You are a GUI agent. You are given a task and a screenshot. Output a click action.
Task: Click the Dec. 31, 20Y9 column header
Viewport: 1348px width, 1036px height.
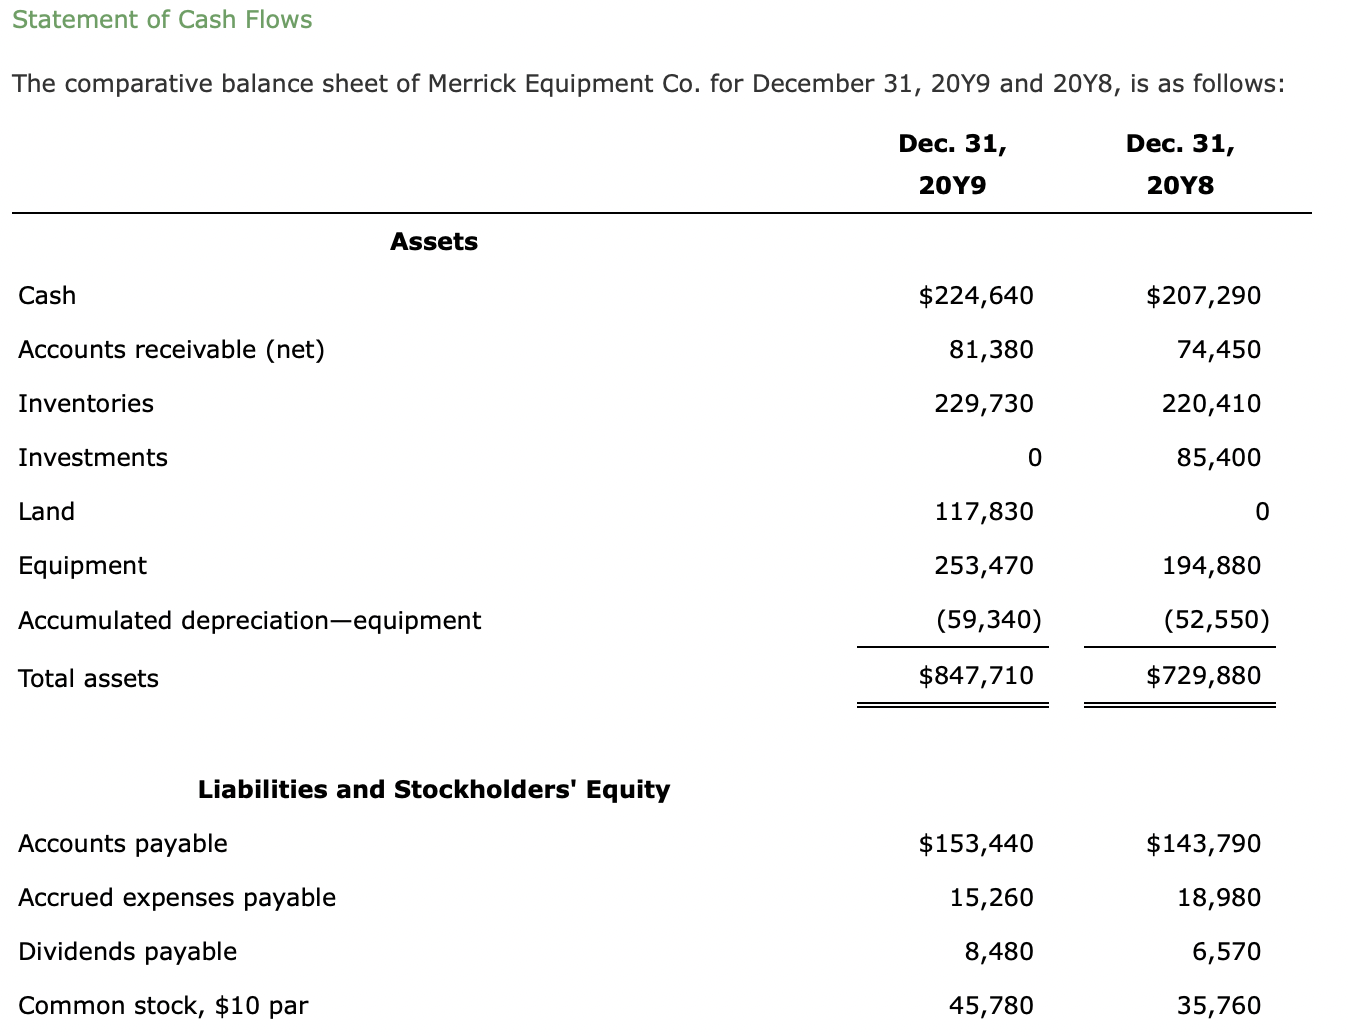[x=952, y=164]
